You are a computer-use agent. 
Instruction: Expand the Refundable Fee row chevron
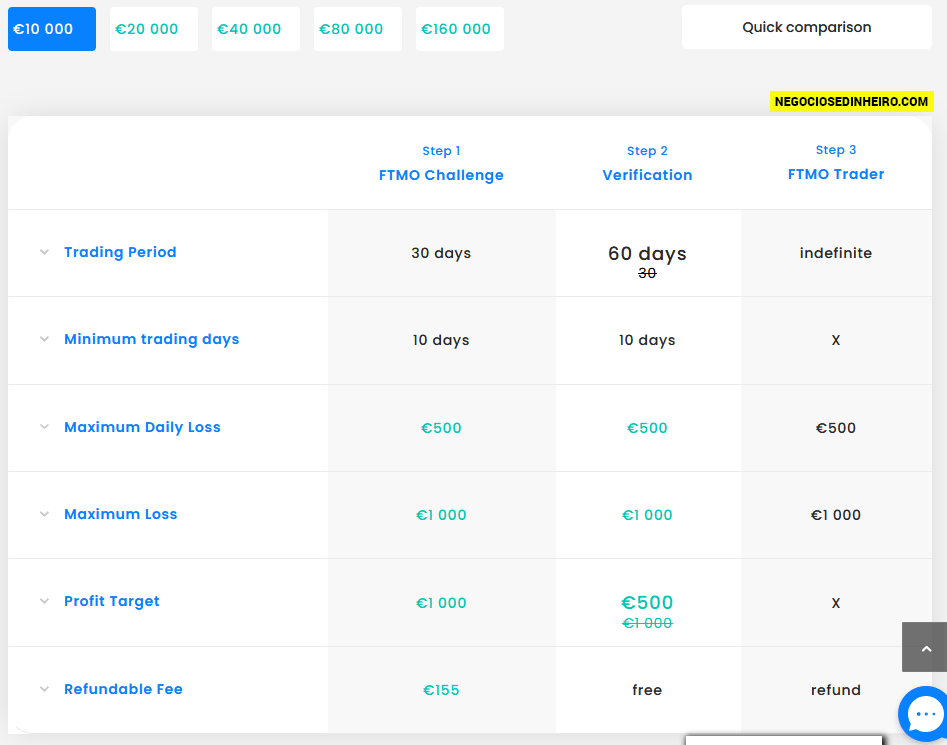click(x=44, y=689)
